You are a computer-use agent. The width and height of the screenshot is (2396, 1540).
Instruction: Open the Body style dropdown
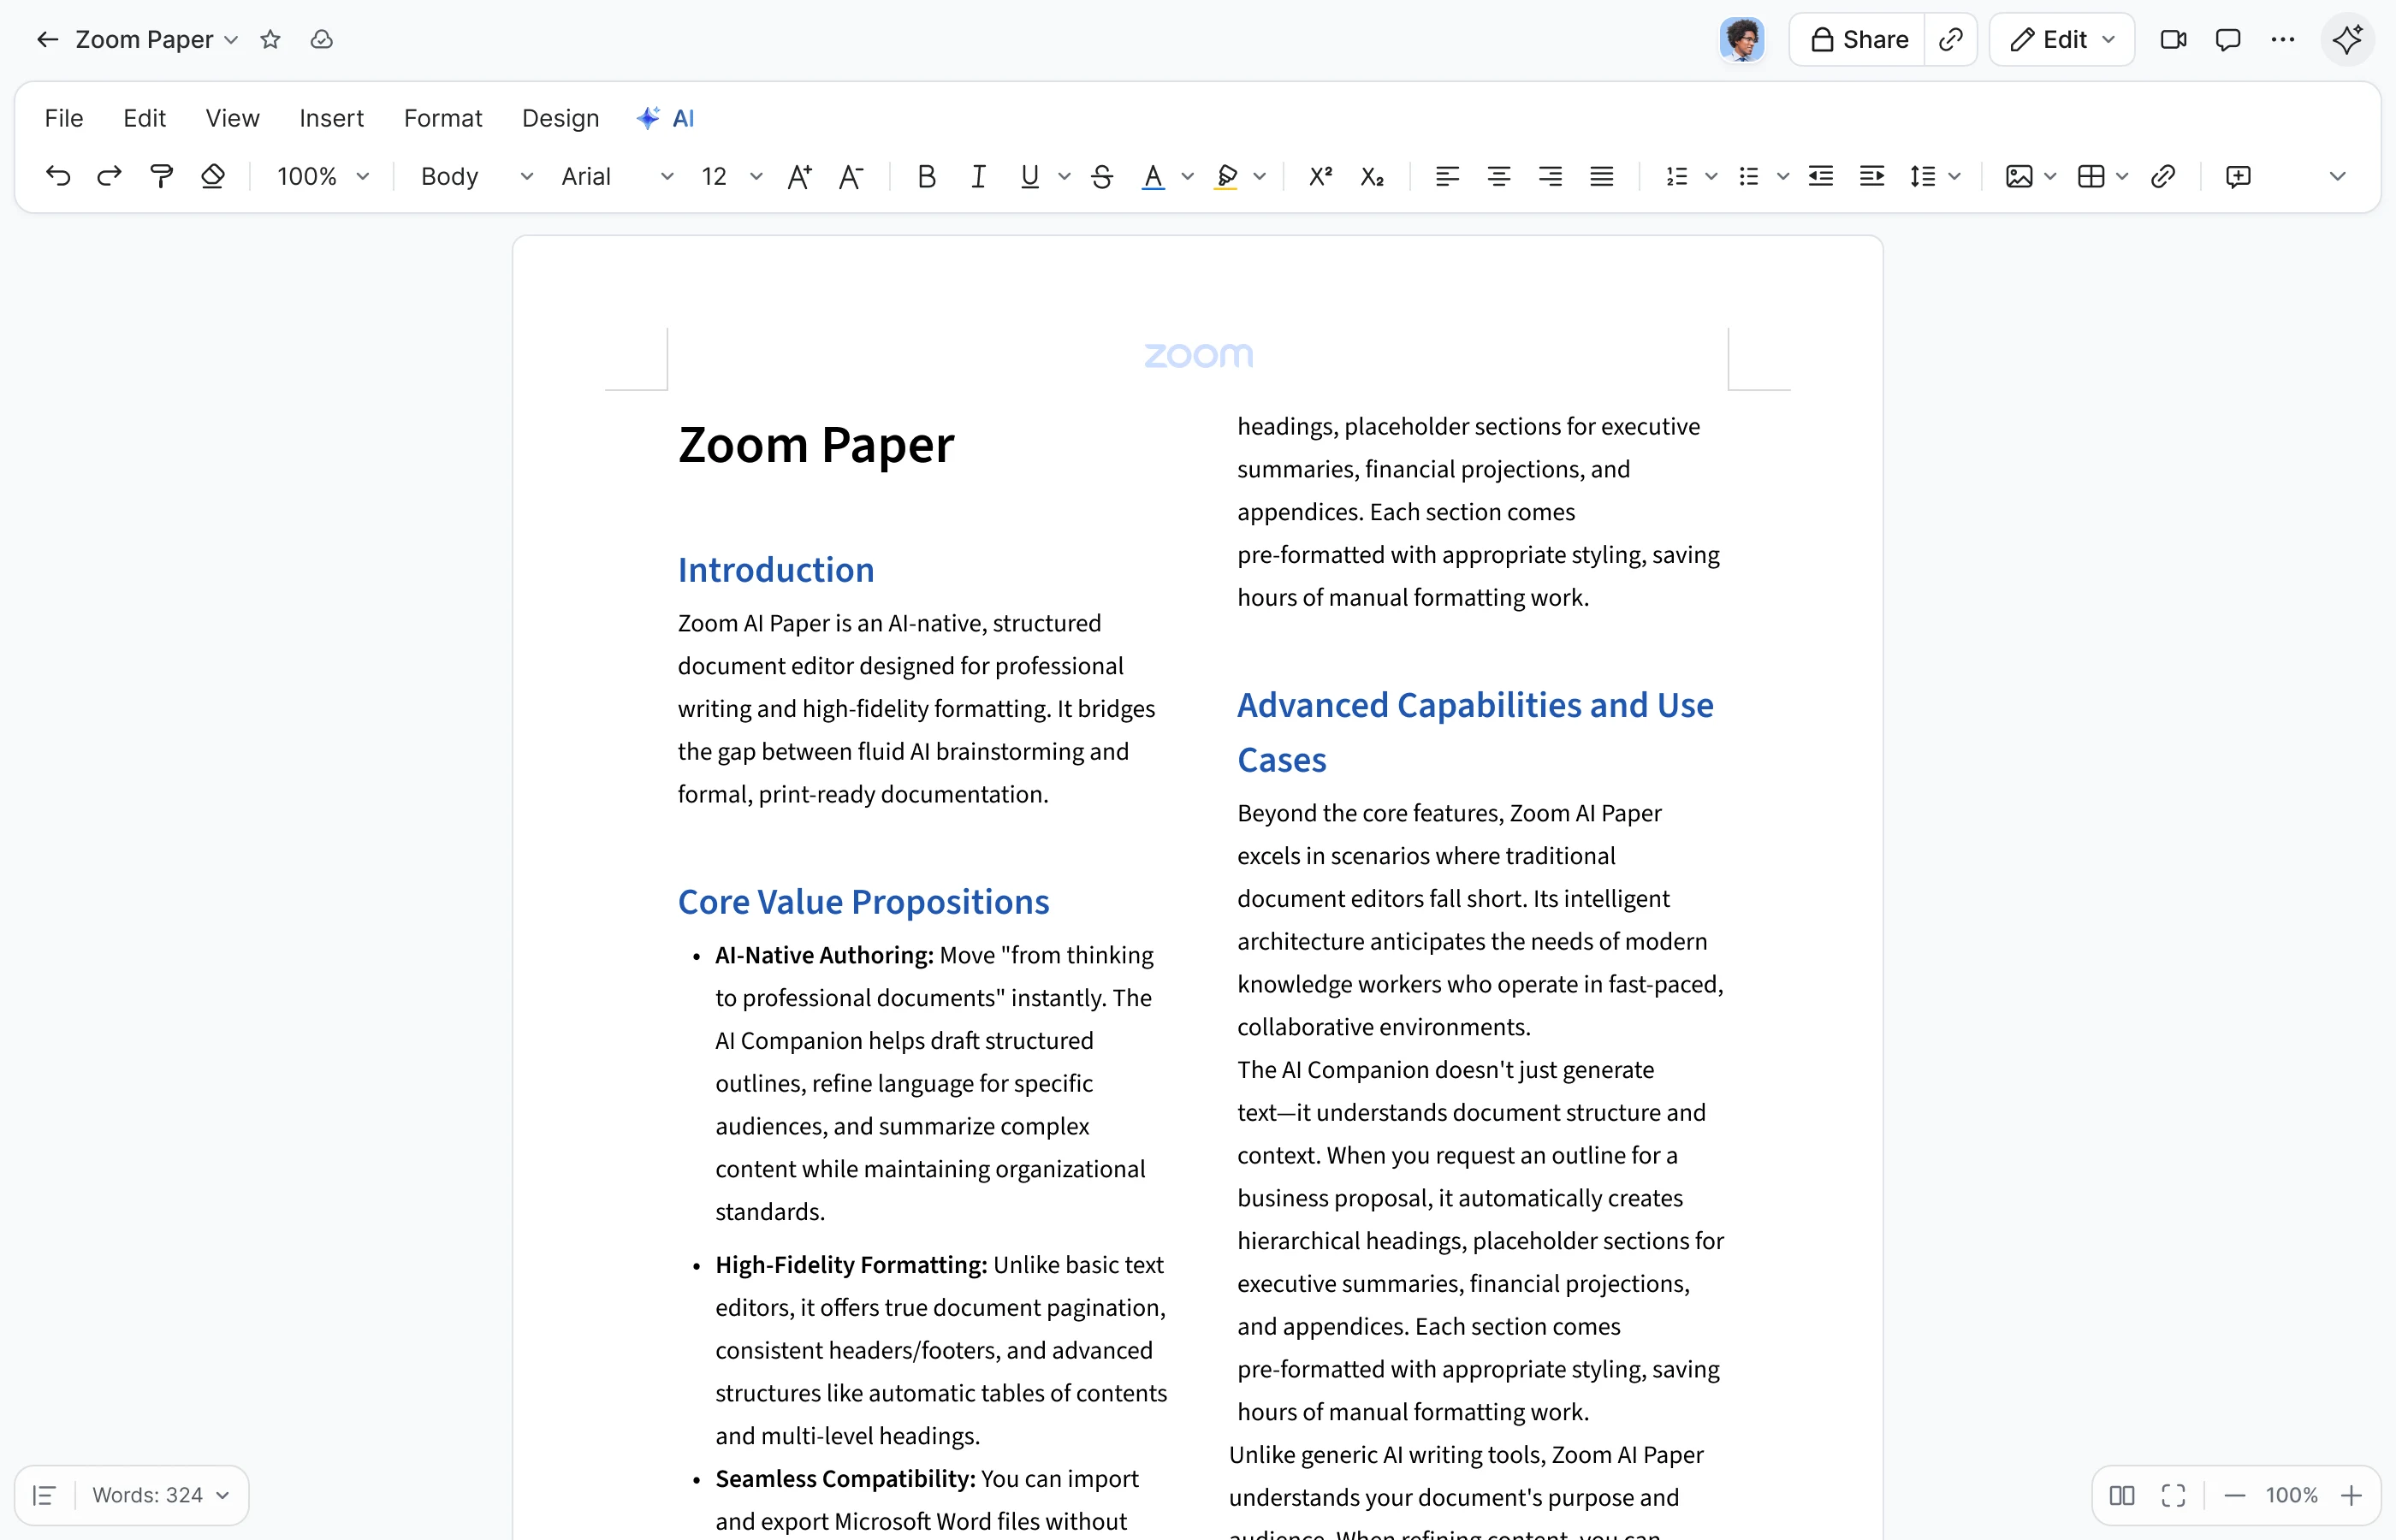[x=476, y=176]
